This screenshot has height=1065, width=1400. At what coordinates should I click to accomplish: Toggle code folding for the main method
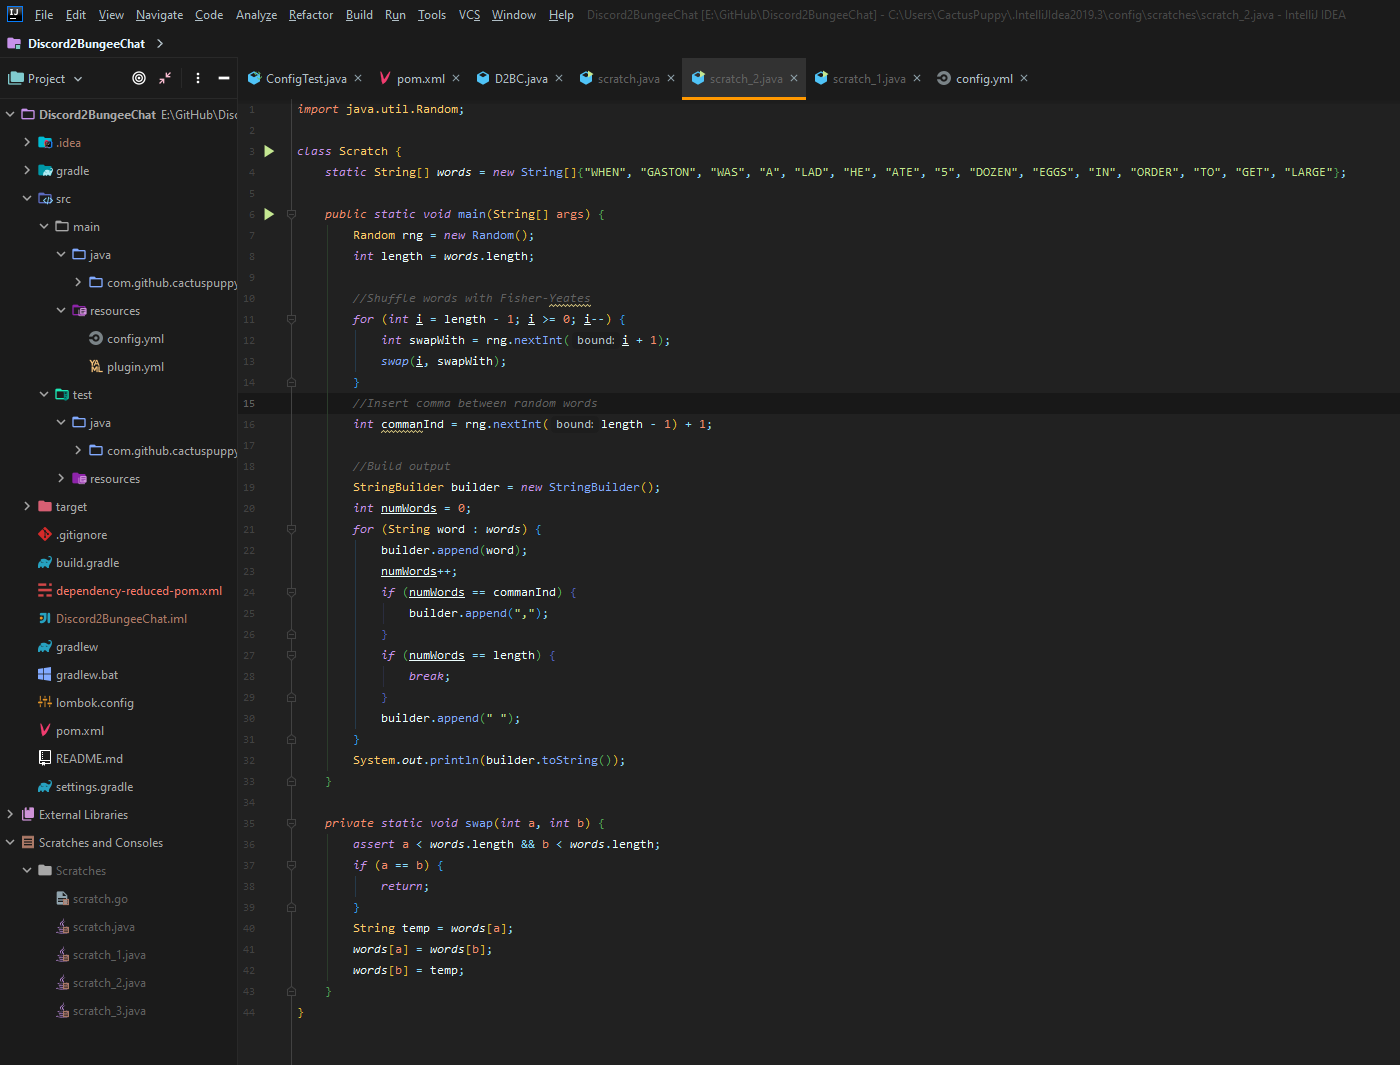[291, 214]
